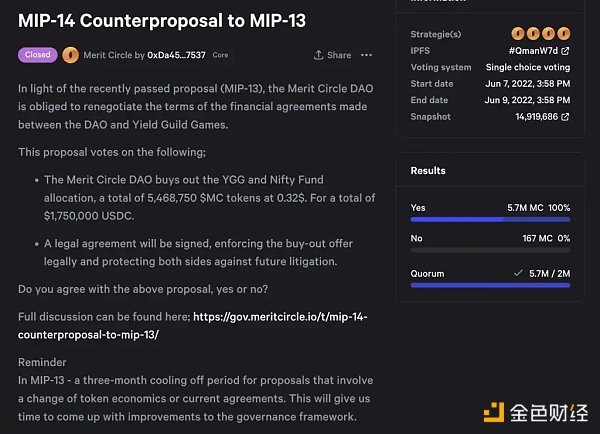Click the Quorum green checkmark icon
This screenshot has width=600, height=434.
(517, 272)
